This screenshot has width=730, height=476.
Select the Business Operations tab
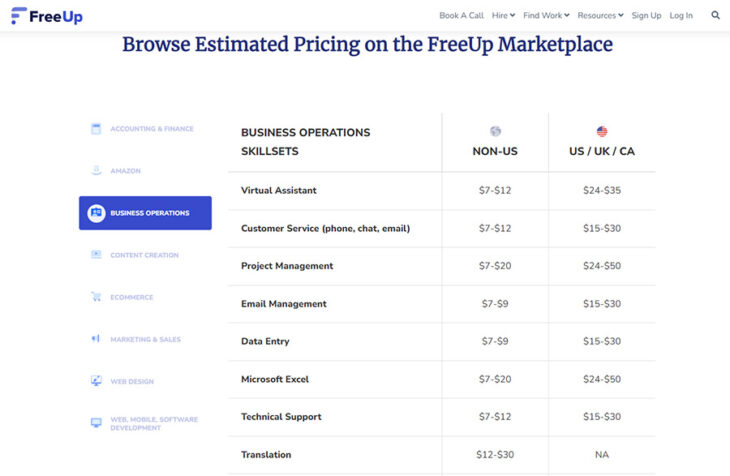[x=145, y=213]
